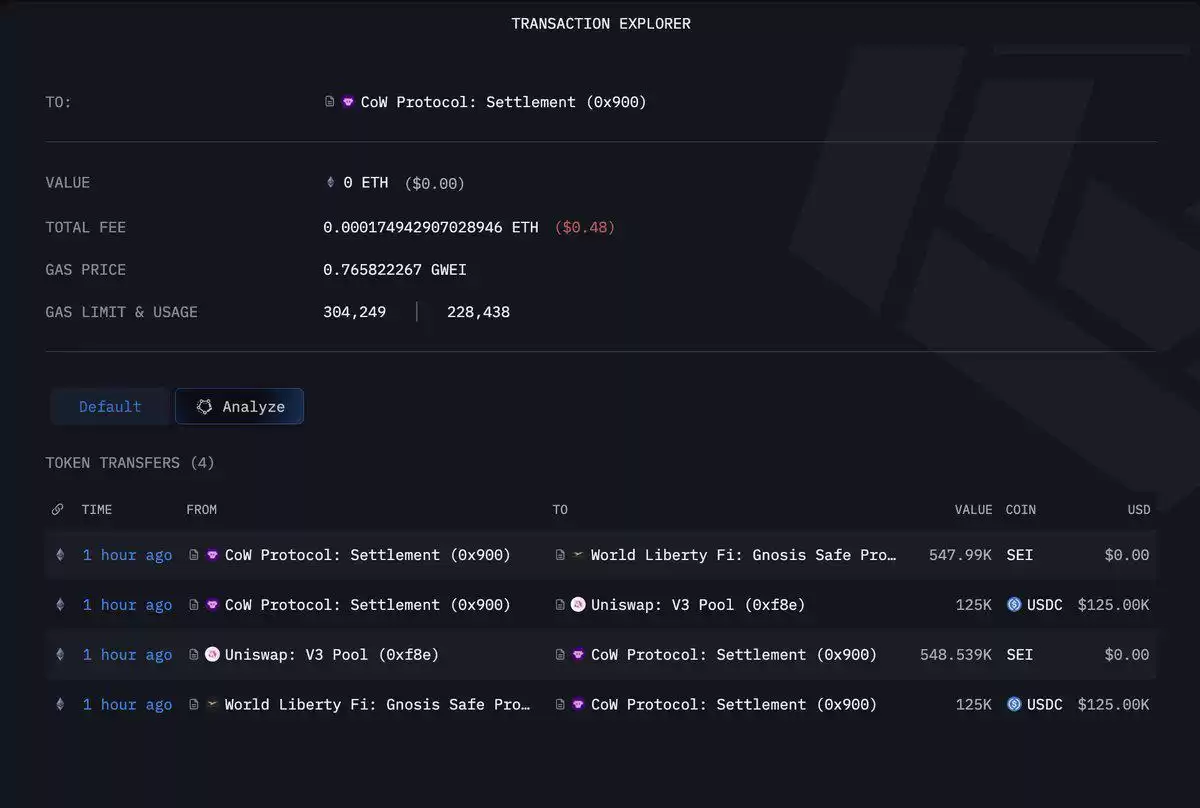Click the link icon in the table header
1200x808 pixels.
point(57,510)
